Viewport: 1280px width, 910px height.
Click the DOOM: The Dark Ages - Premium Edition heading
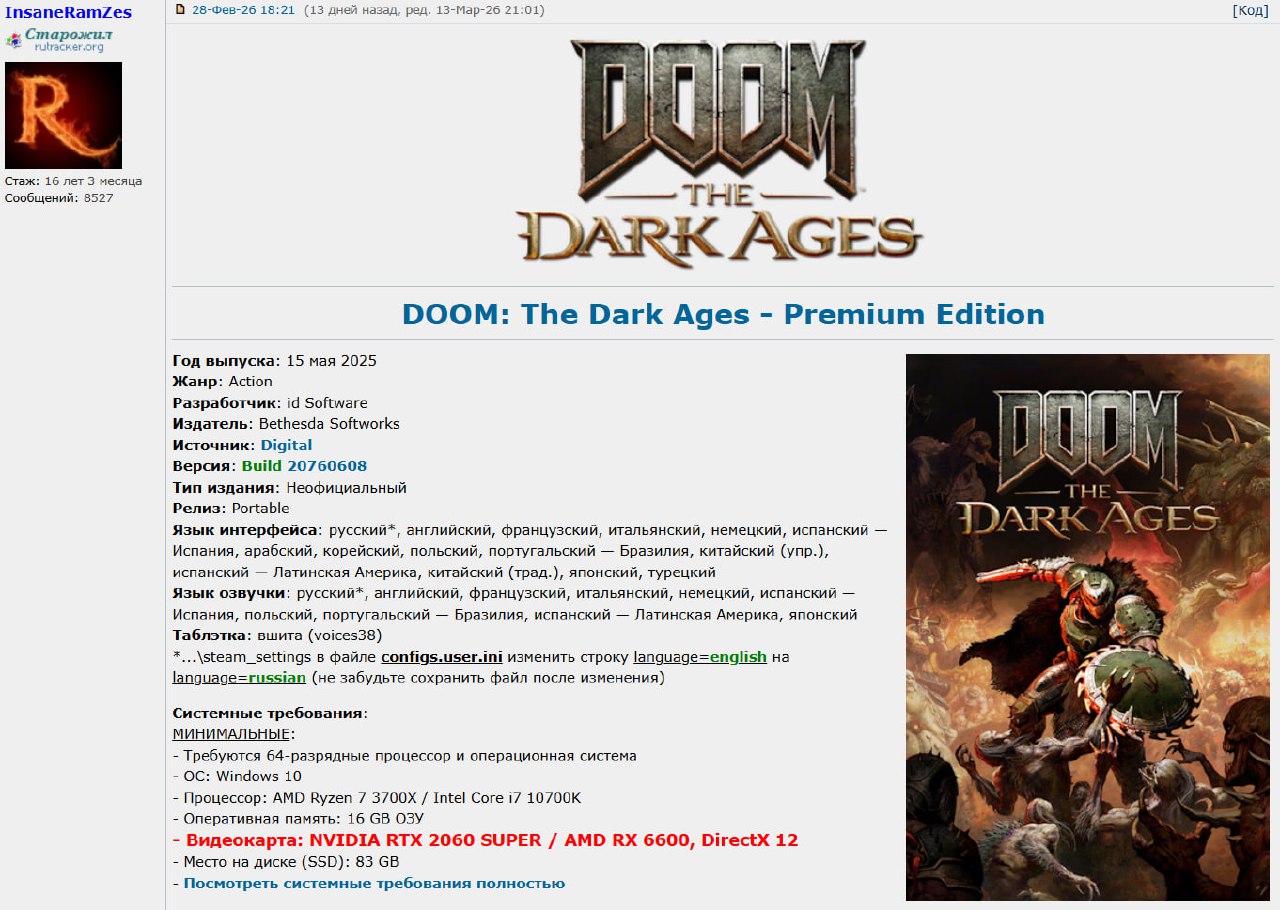723,314
